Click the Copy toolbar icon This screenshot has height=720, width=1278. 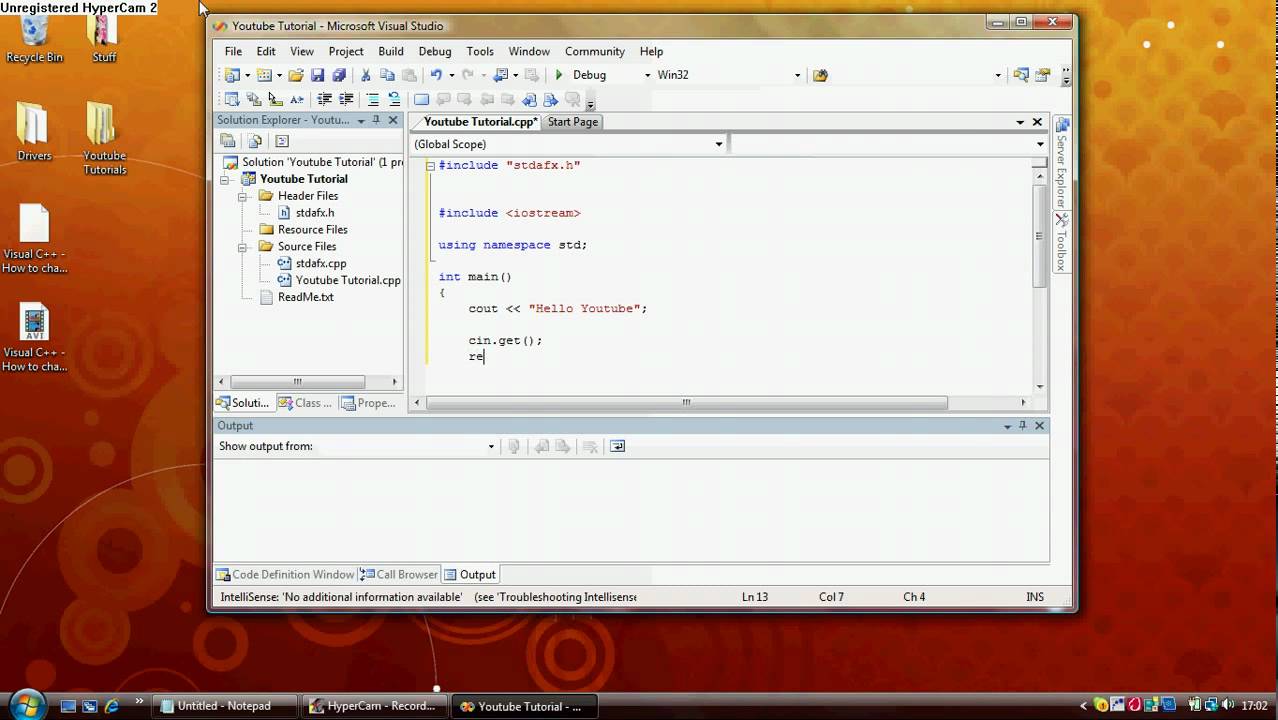387,75
